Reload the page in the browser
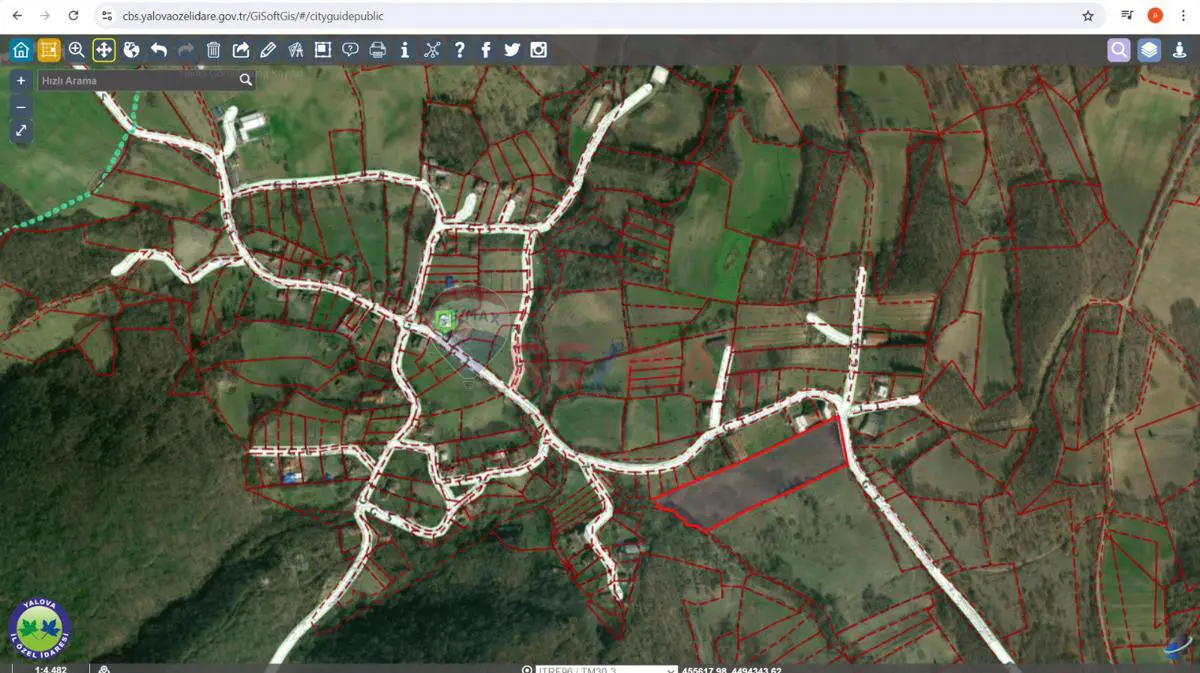The image size is (1200, 673). (x=73, y=16)
